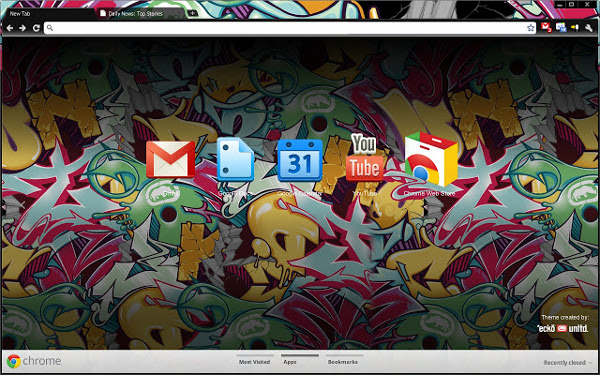Screen dimensions: 600x375
Task: Switch to Bookmarks section
Action: coord(343,362)
